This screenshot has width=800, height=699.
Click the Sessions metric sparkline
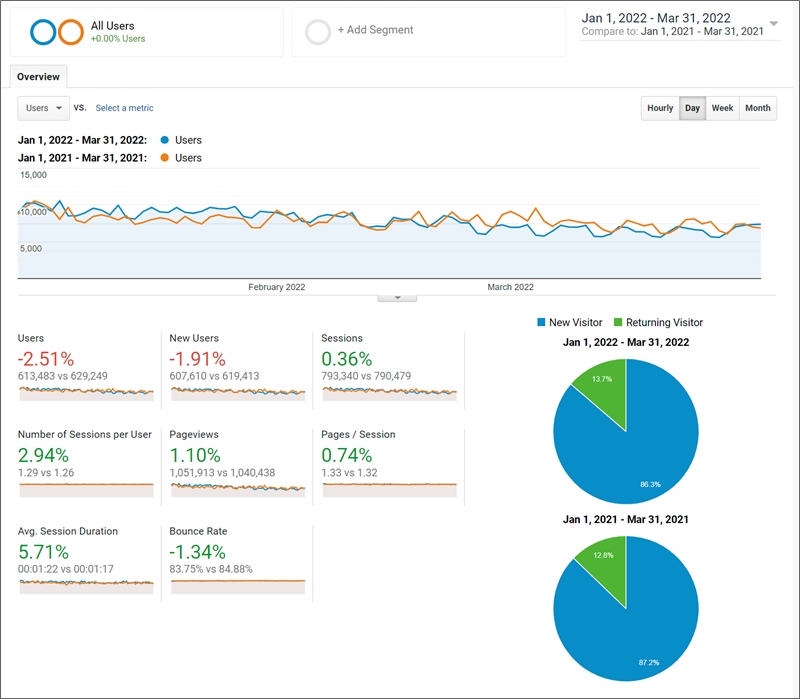pos(389,393)
